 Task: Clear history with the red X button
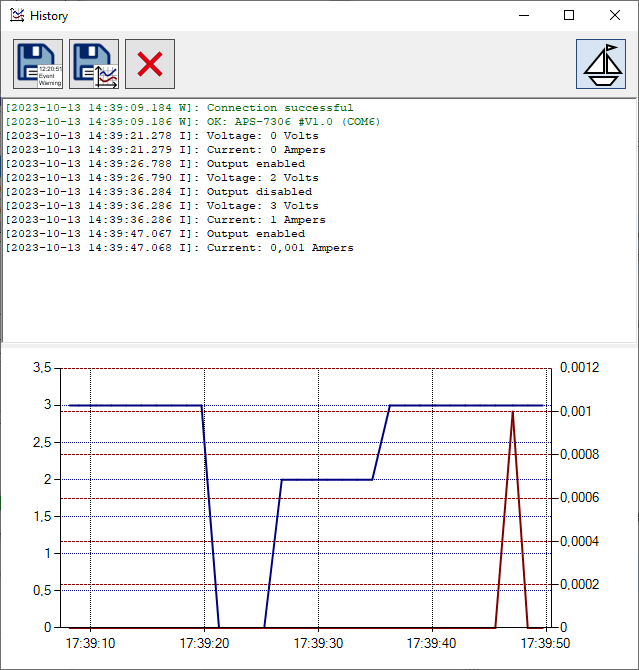click(x=150, y=64)
